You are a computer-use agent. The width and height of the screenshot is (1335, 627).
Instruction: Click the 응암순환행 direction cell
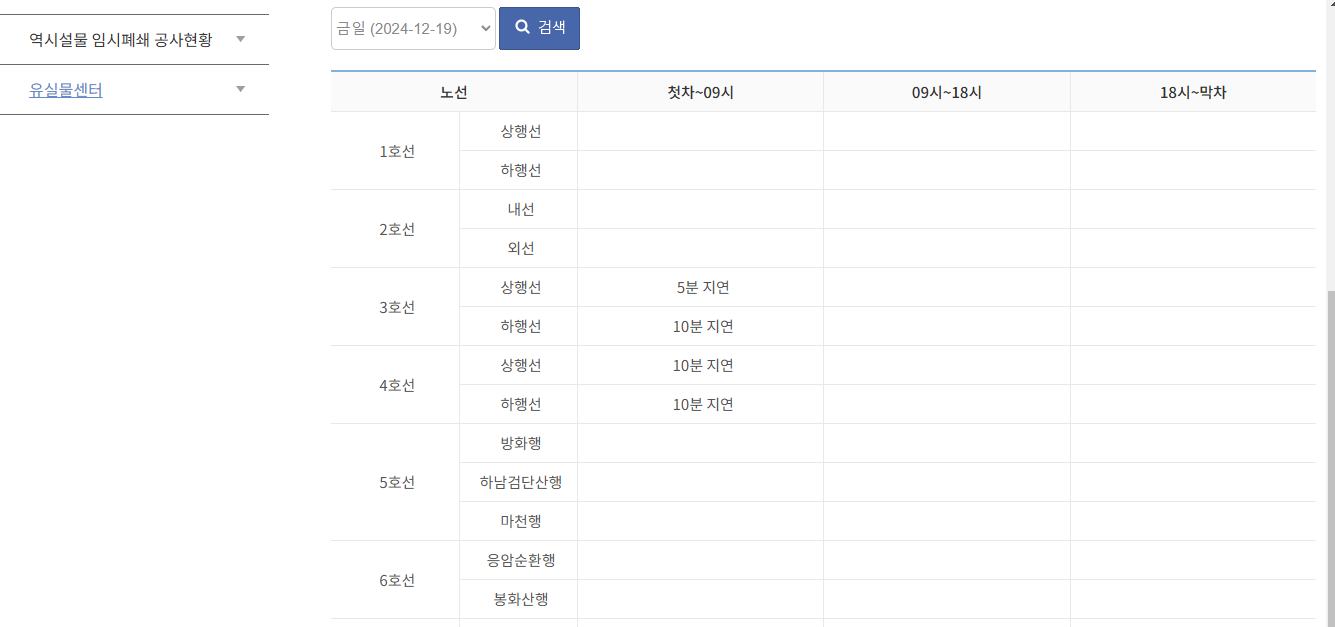pos(520,560)
